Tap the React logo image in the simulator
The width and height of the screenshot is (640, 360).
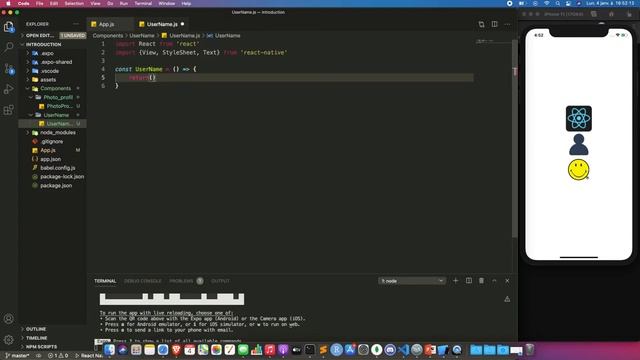click(x=578, y=118)
